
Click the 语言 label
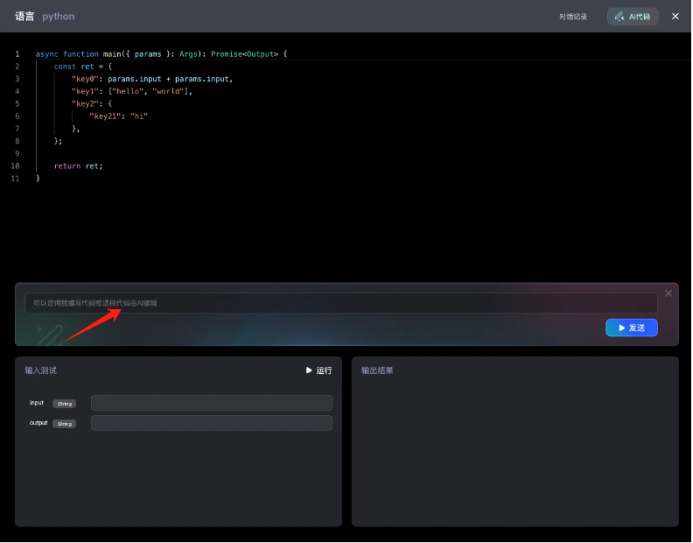coord(24,16)
